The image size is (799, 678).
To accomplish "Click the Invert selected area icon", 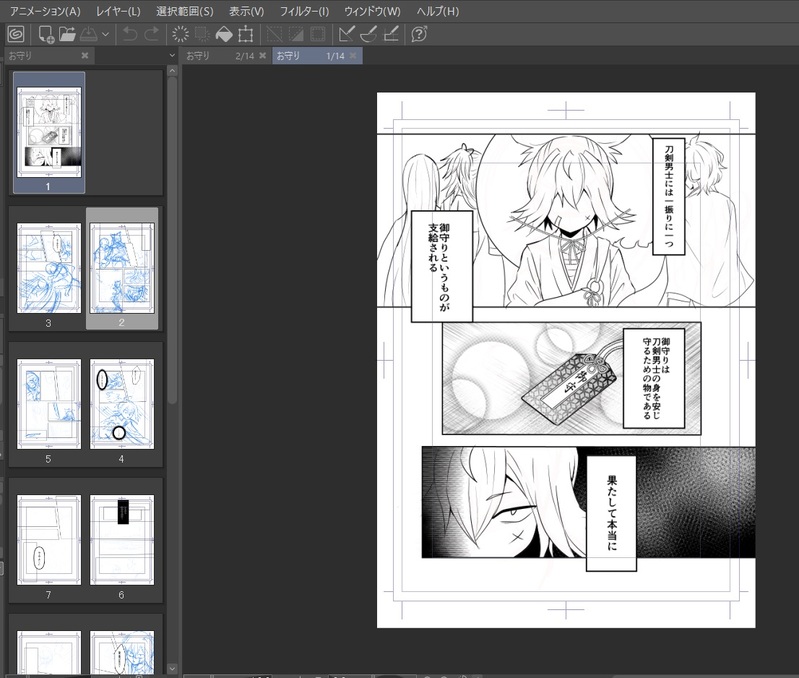I will coord(296,35).
